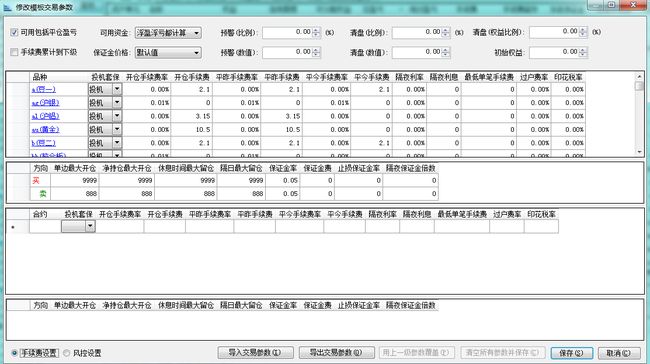Open the 可用资金 dropdown
Screen dimensions: 650x364
point(168,33)
